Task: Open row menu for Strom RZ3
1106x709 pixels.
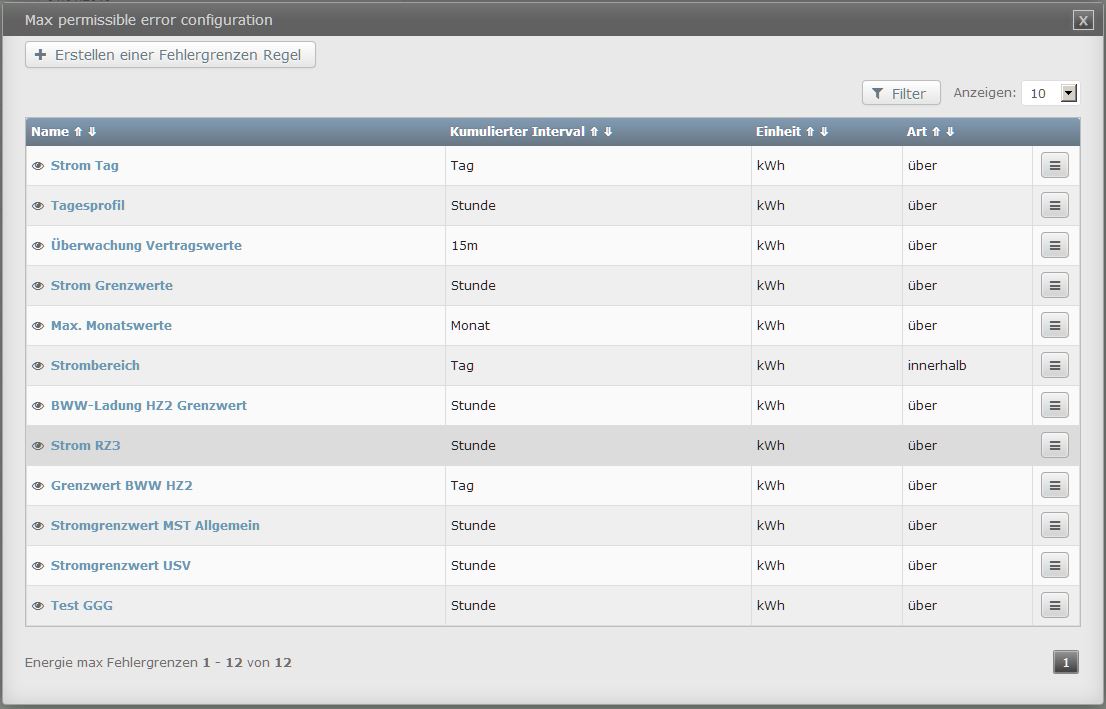Action: pyautogui.click(x=1055, y=445)
